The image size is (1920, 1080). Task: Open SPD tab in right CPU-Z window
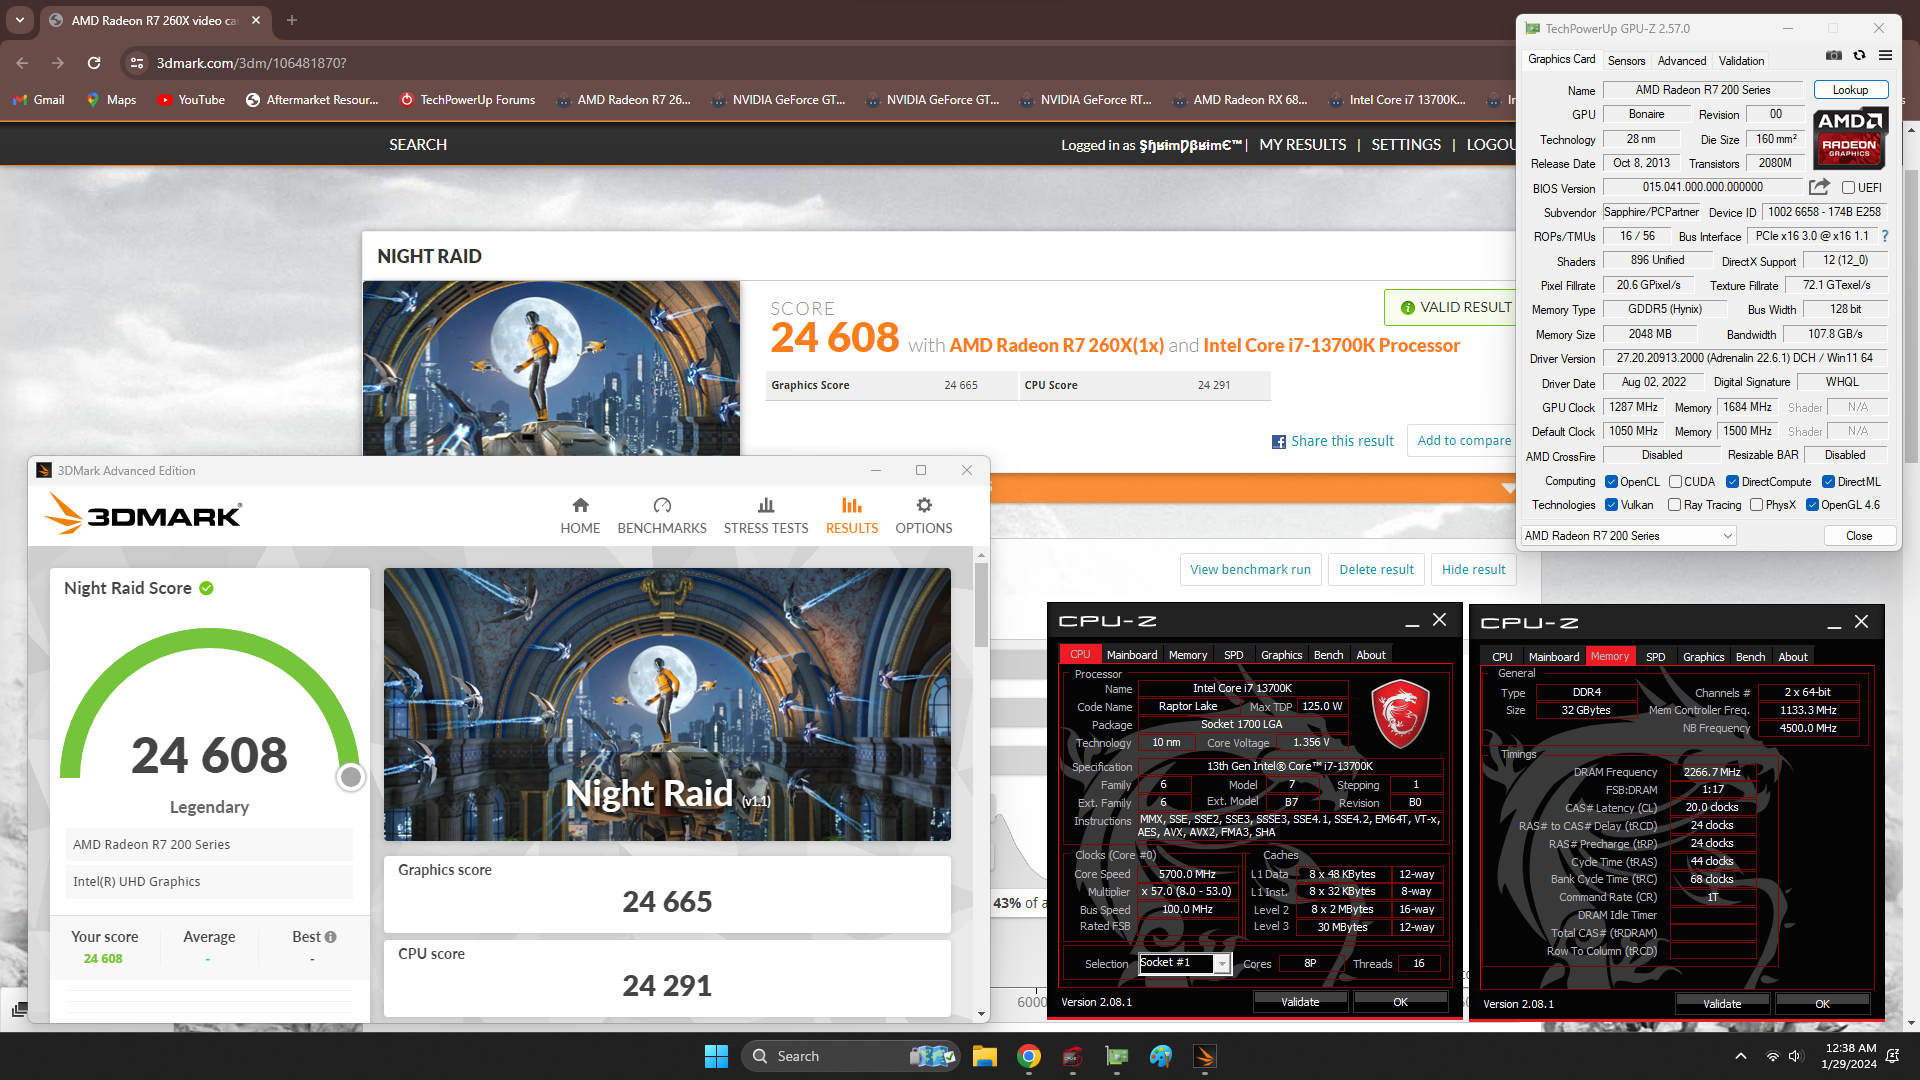point(1656,657)
